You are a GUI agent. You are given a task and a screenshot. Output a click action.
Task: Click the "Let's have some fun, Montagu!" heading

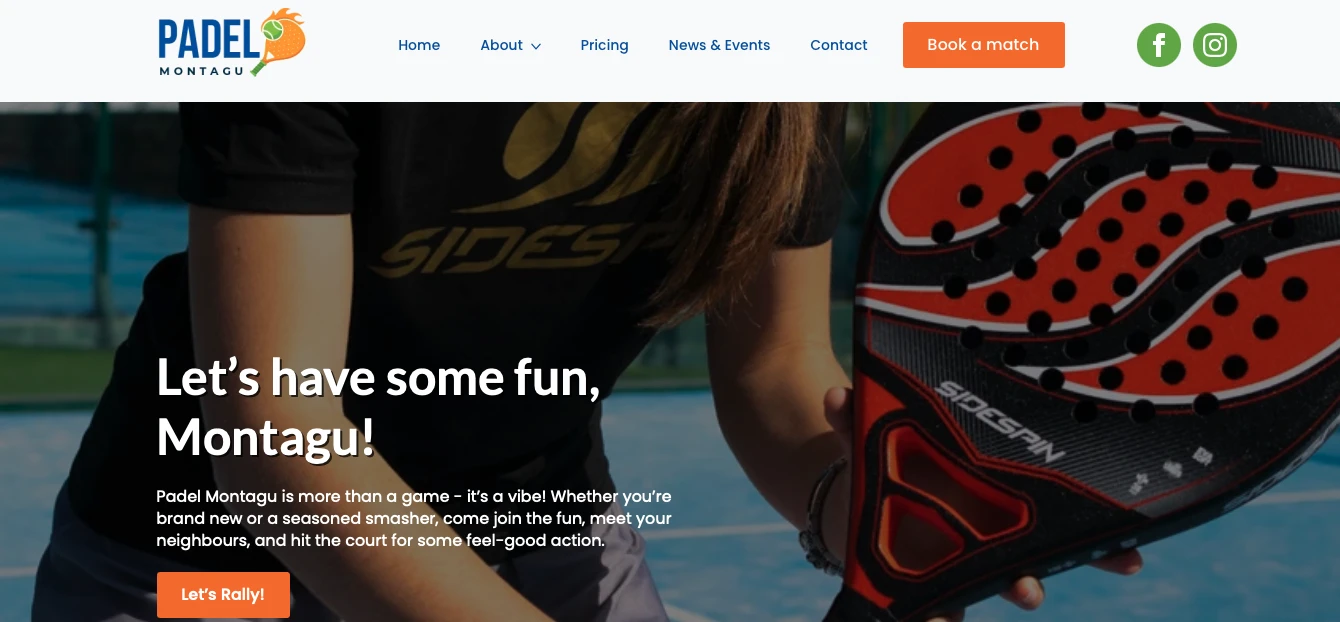point(379,406)
